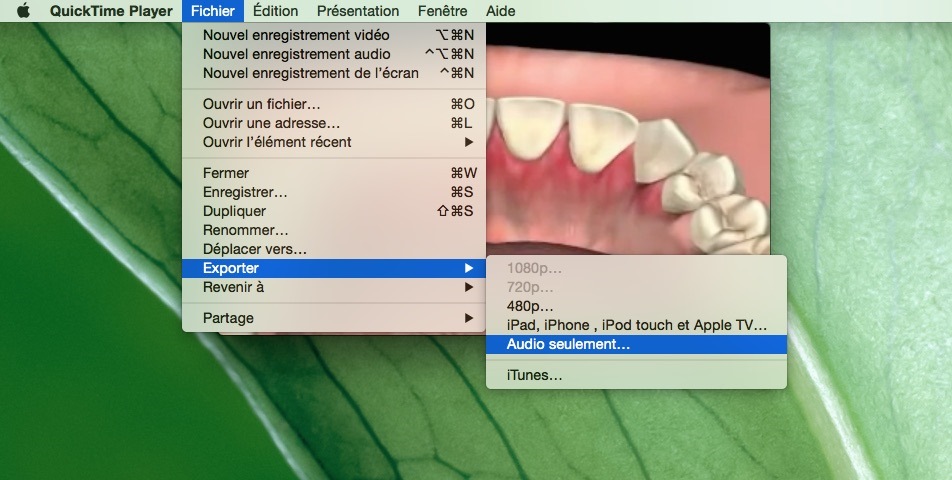Expand the Revenir à submenu

coord(334,287)
